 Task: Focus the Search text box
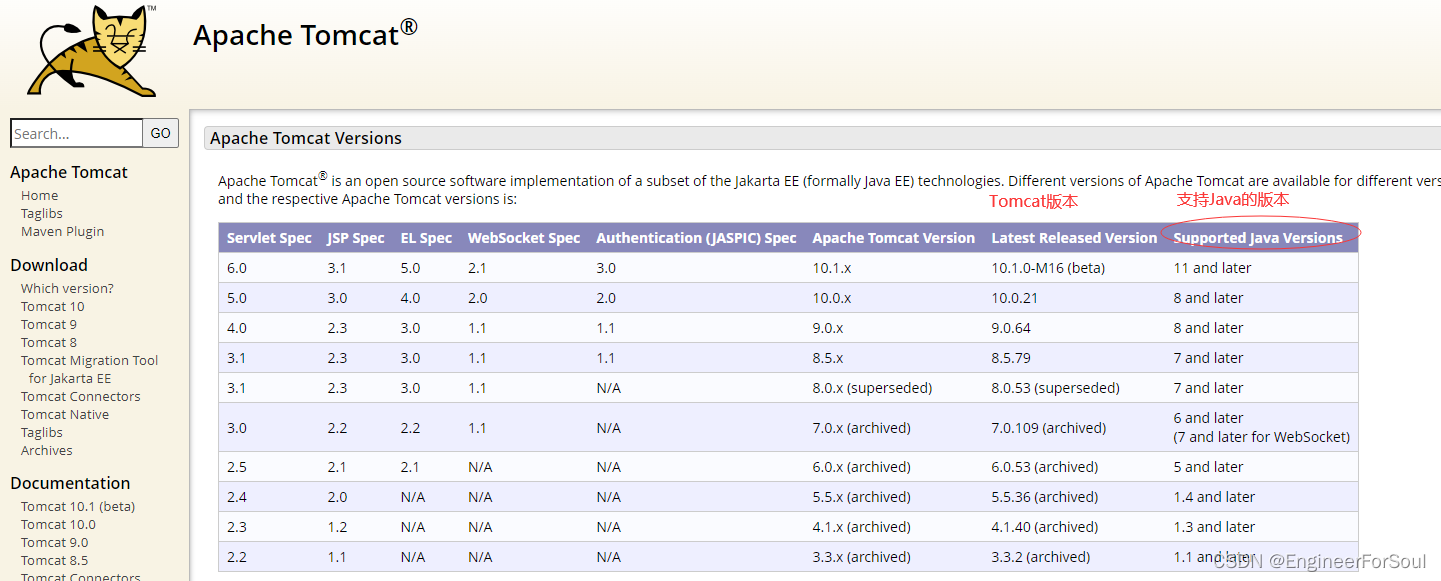[x=77, y=133]
